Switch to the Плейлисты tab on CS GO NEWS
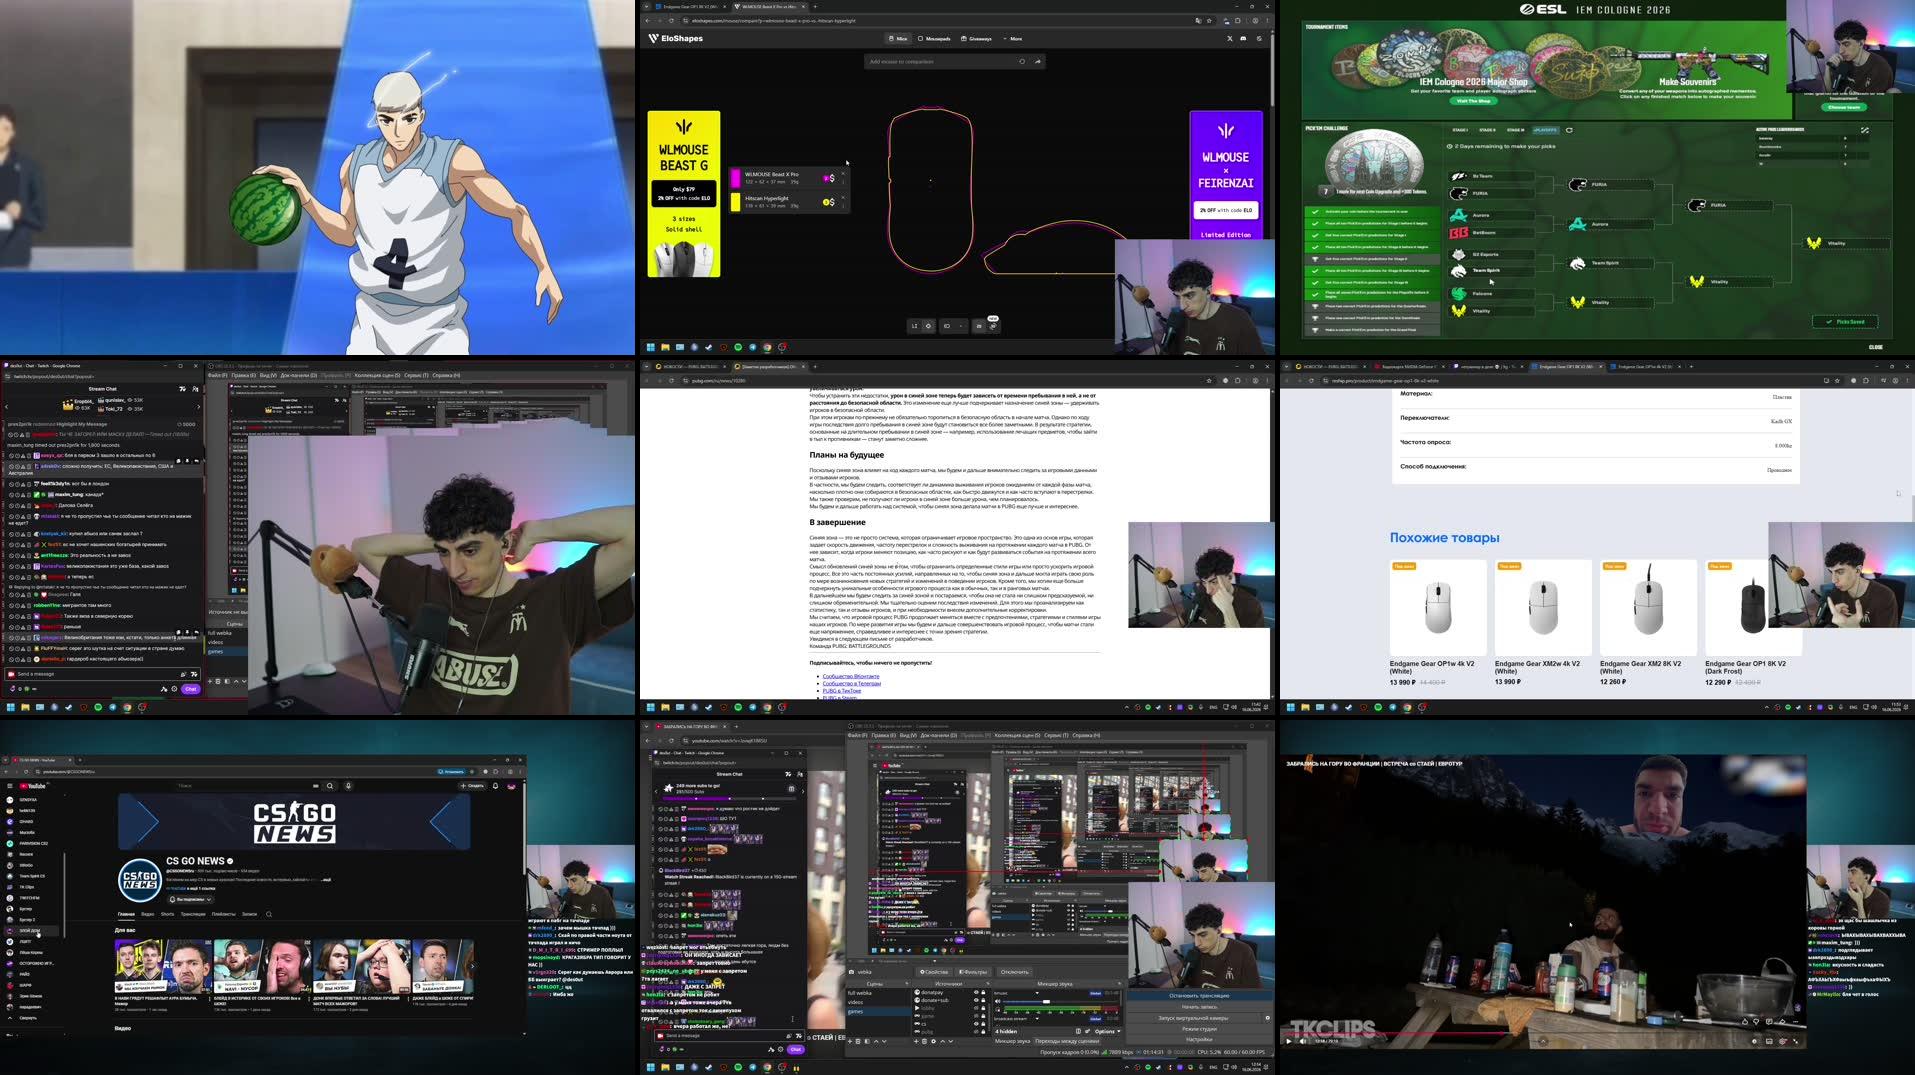This screenshot has width=1915, height=1075. click(224, 914)
